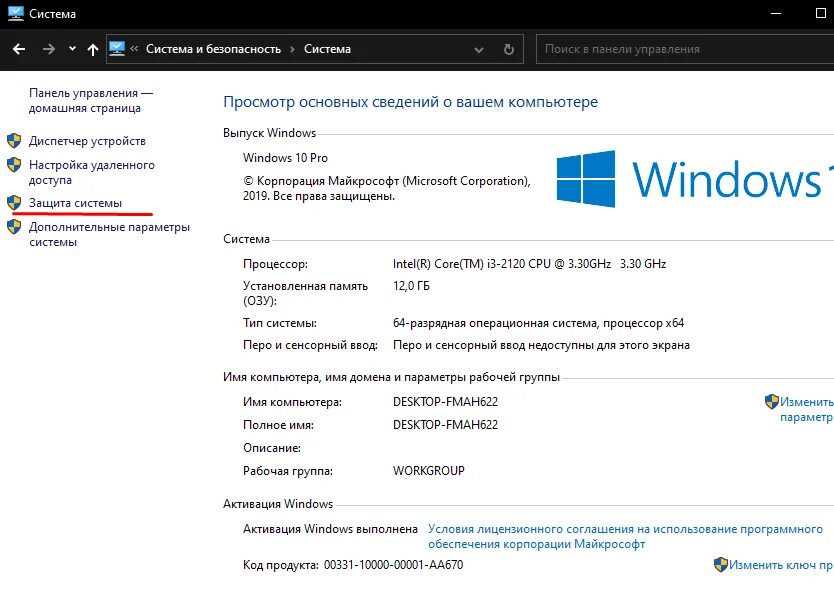This screenshot has height=610, width=834.
Task: Open 'Система и безопасность' breadcrumb
Action: point(213,49)
